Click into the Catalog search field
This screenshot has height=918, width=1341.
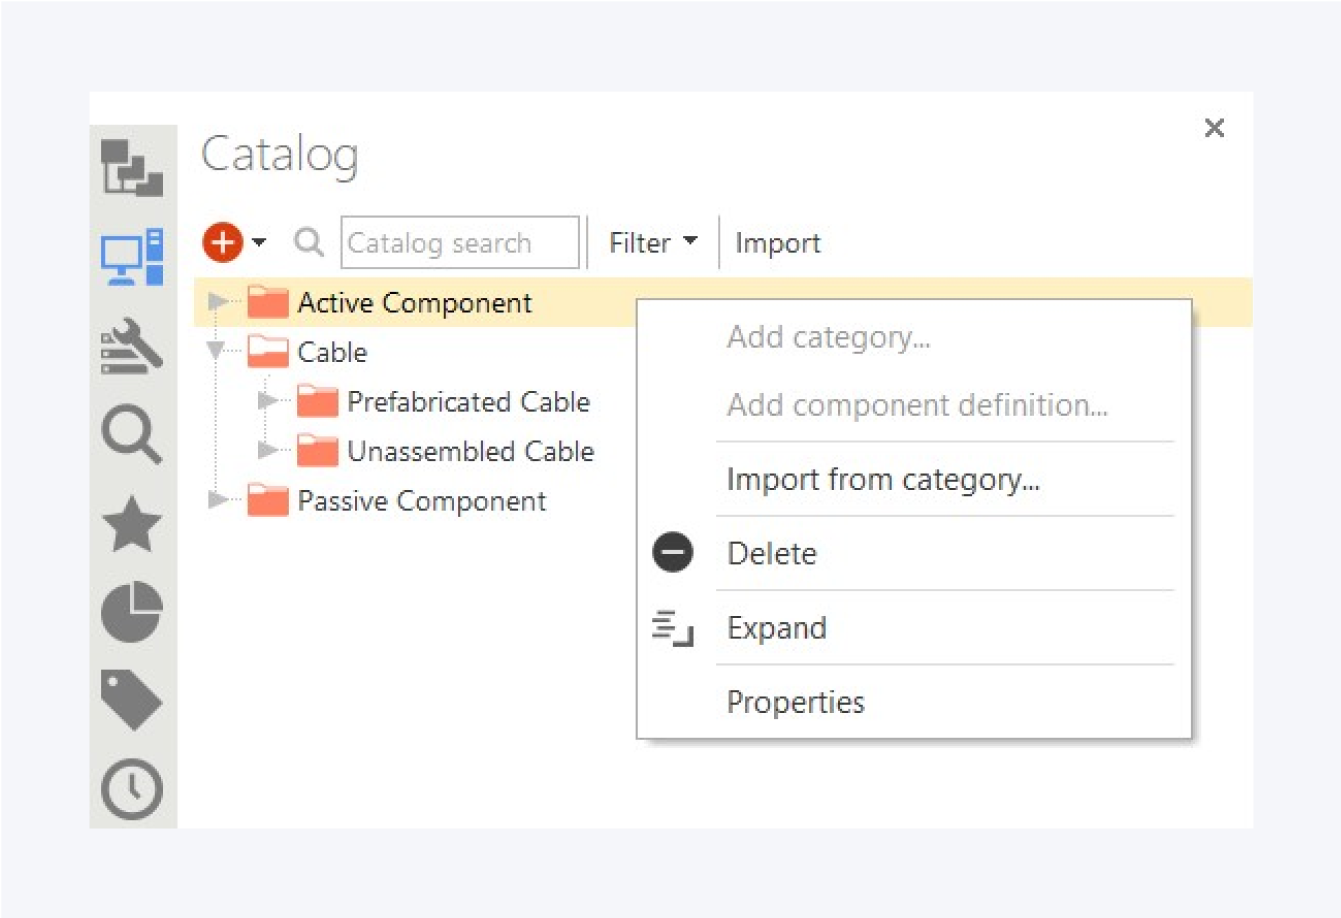tap(459, 243)
